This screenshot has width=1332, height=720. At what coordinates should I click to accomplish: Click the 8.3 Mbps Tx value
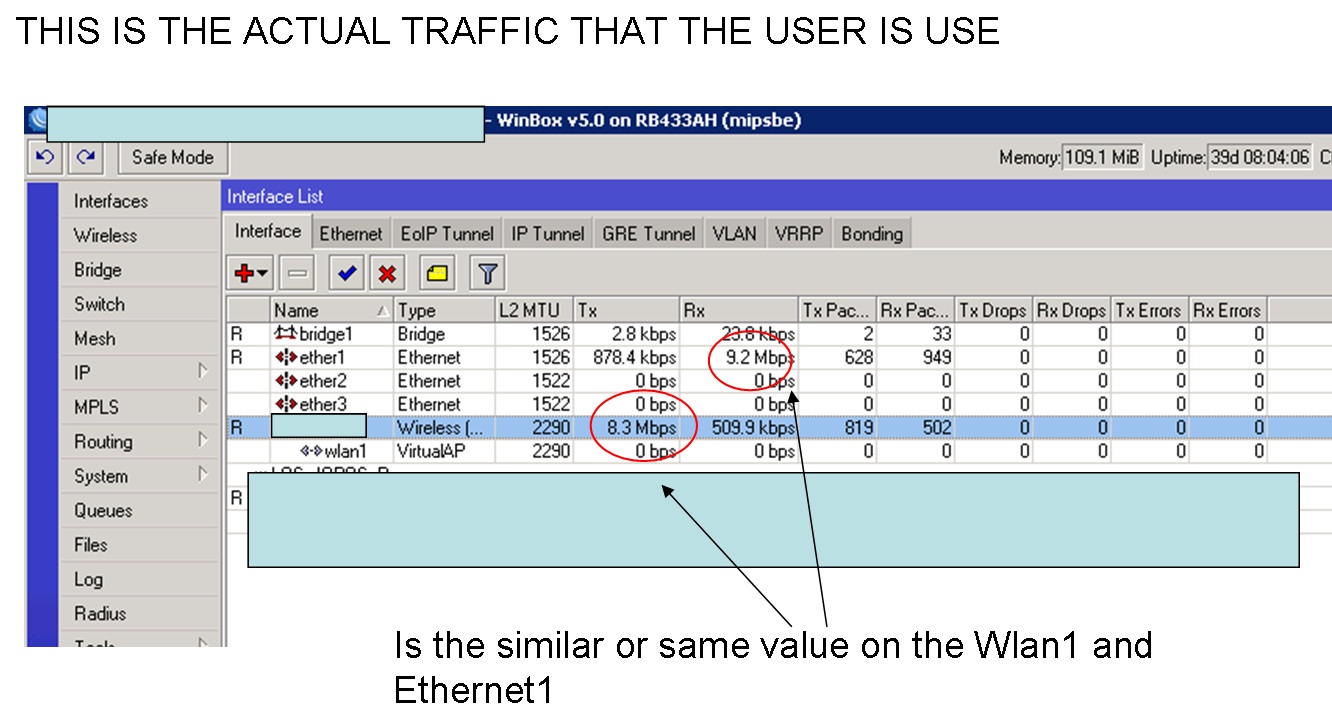(x=641, y=428)
